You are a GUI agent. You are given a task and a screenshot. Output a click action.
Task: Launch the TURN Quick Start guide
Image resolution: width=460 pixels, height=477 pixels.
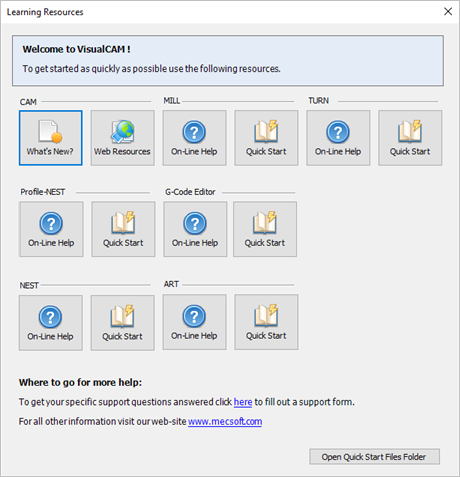410,138
